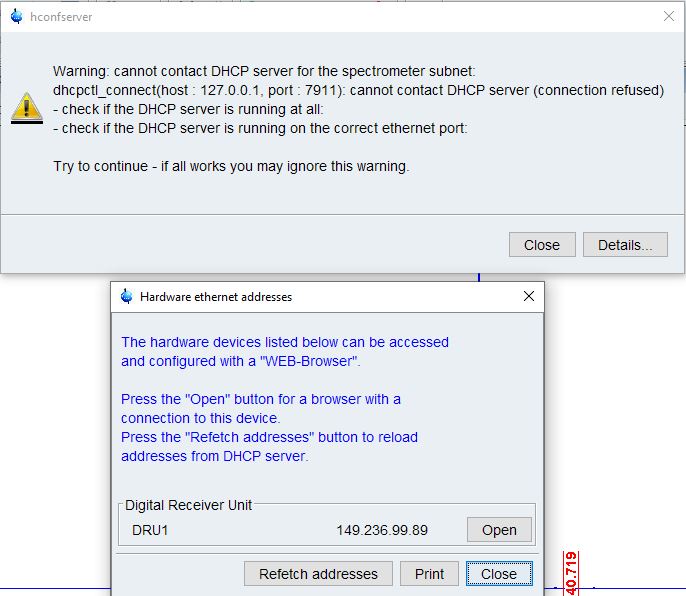Open the DRU1 device in a browser
This screenshot has height=596, width=686.
tap(499, 530)
